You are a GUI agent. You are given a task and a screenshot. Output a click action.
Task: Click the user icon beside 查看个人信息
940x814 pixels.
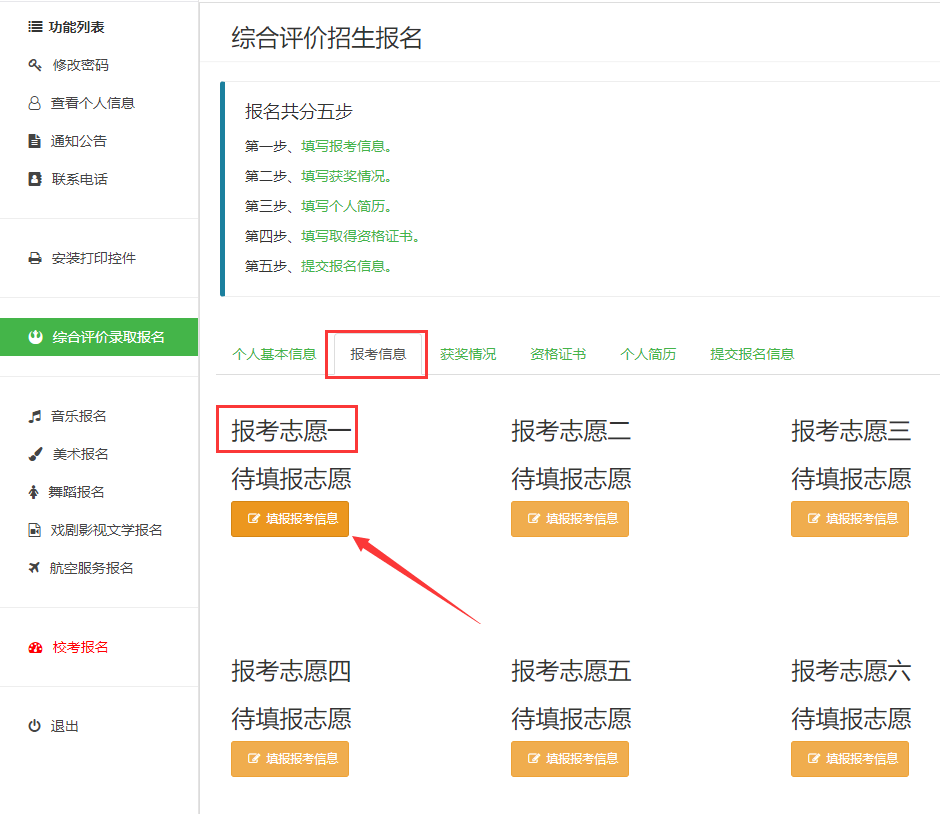tap(35, 103)
